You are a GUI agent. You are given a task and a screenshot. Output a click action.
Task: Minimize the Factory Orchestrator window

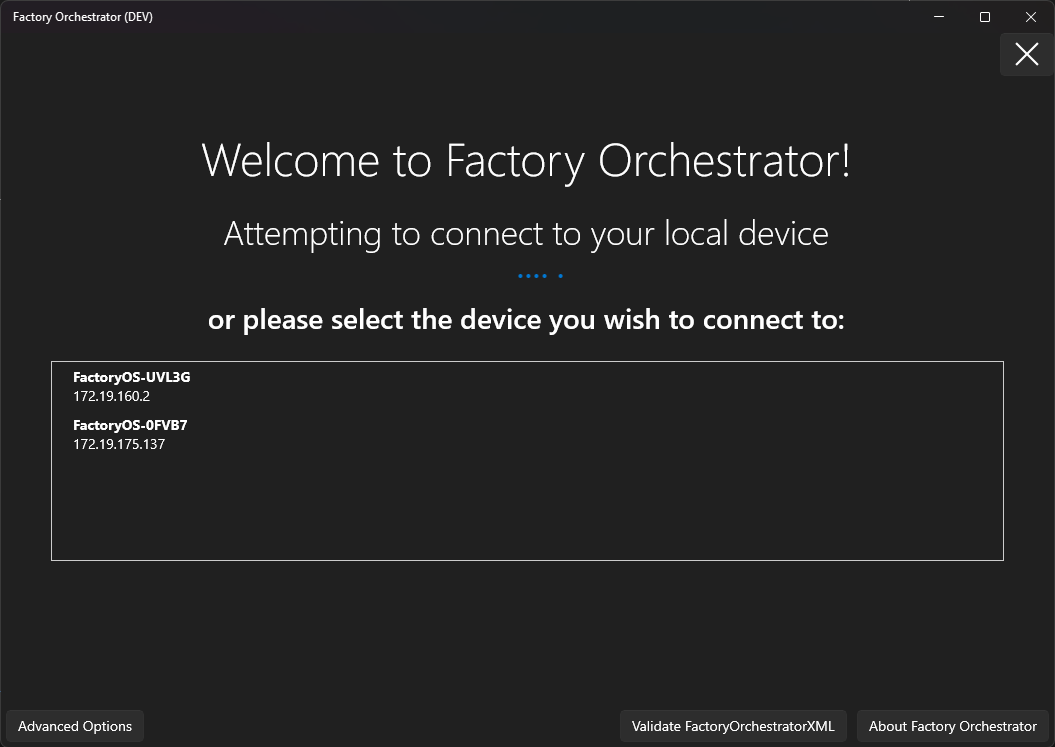point(939,17)
